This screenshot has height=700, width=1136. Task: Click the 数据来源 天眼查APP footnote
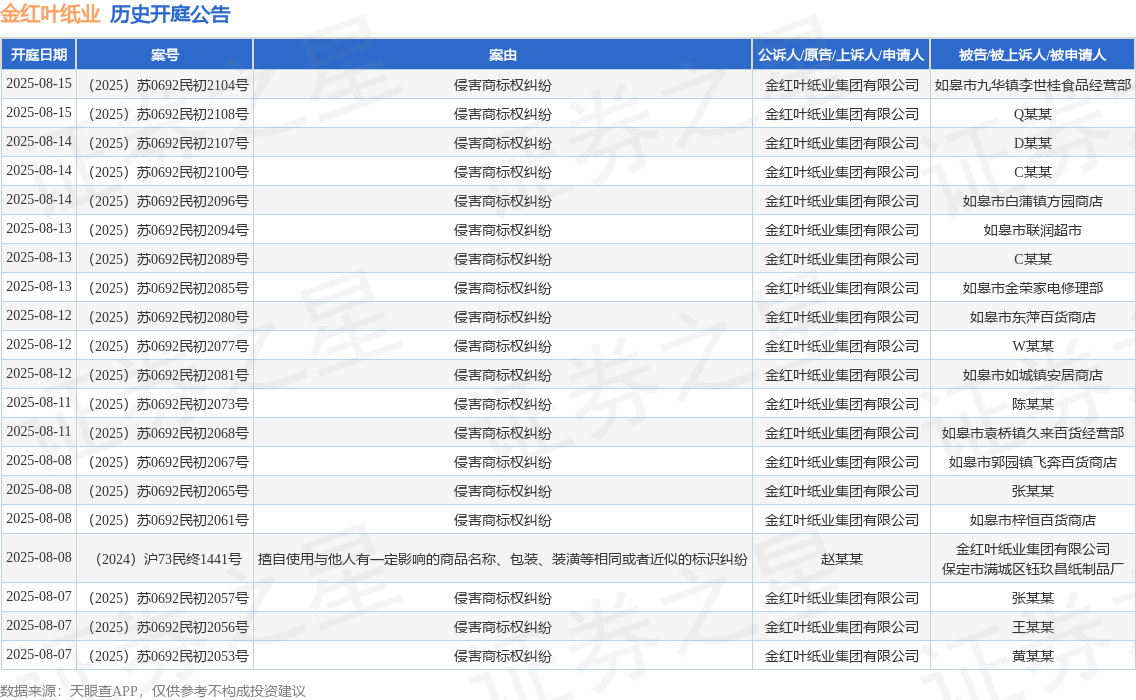click(153, 691)
